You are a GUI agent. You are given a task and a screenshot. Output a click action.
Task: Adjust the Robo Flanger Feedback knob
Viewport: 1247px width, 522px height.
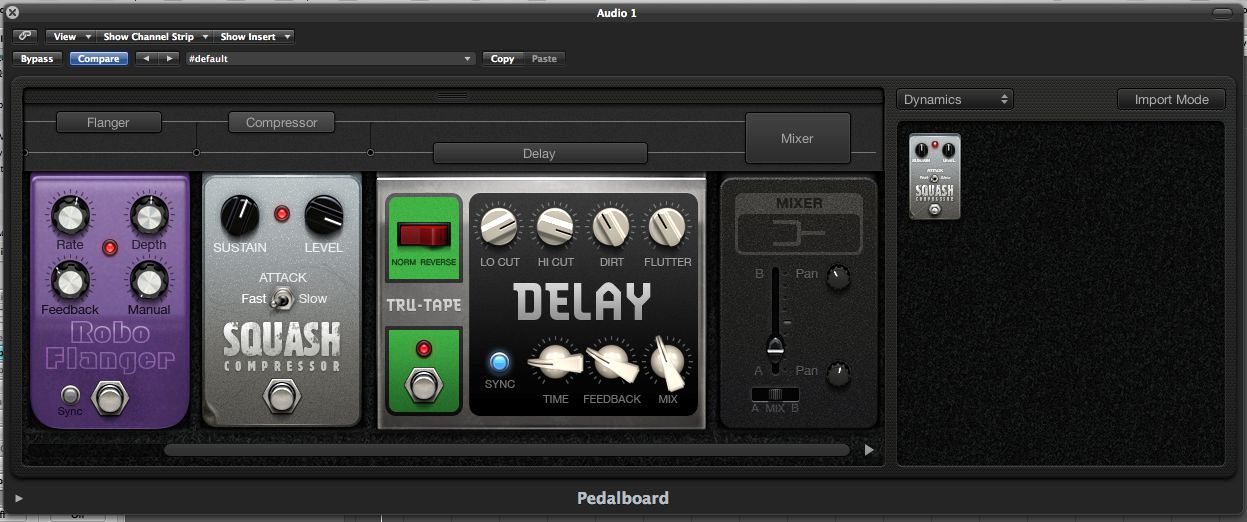click(69, 280)
